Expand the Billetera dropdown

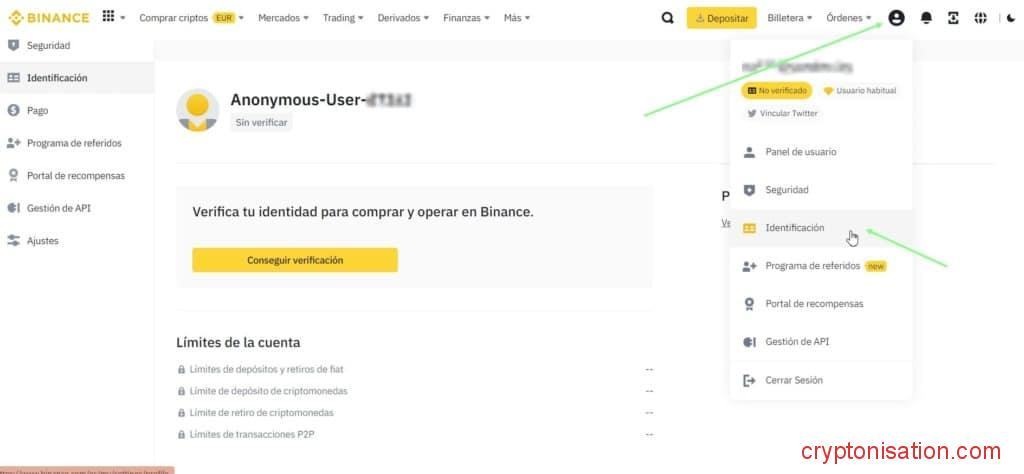(788, 18)
